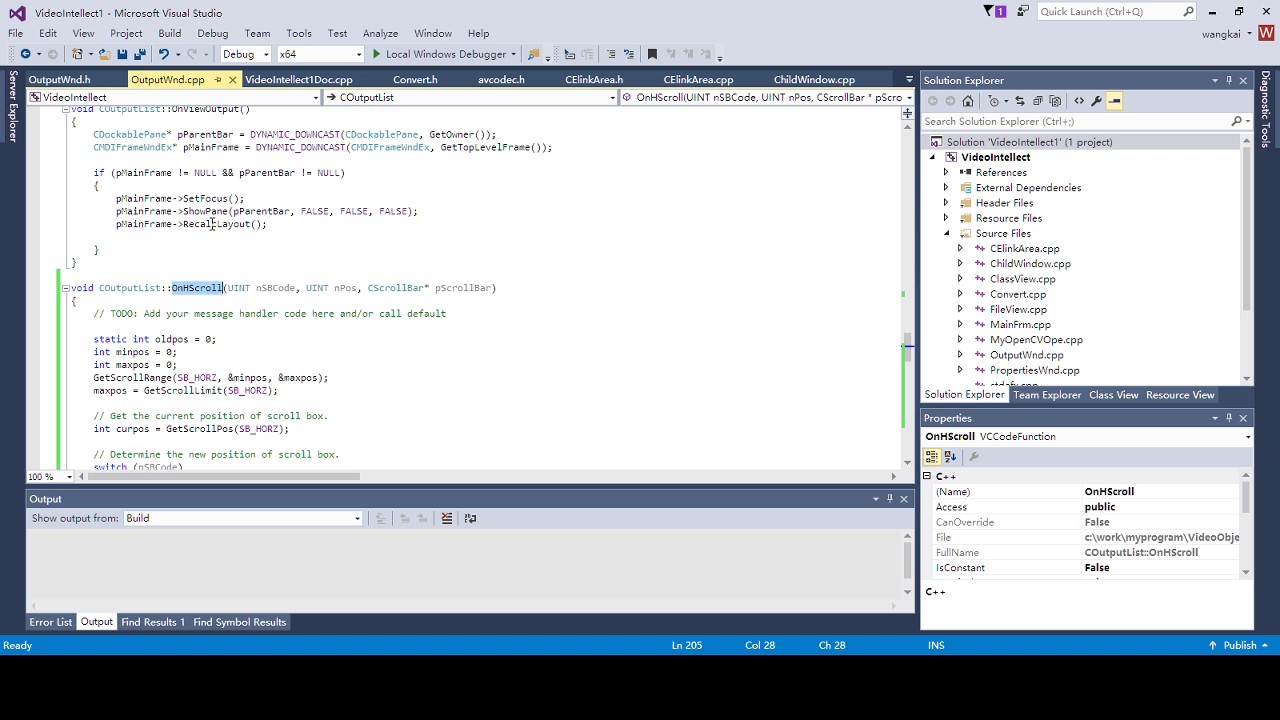Switch to the Error List tab
This screenshot has height=720, width=1280.
point(50,622)
